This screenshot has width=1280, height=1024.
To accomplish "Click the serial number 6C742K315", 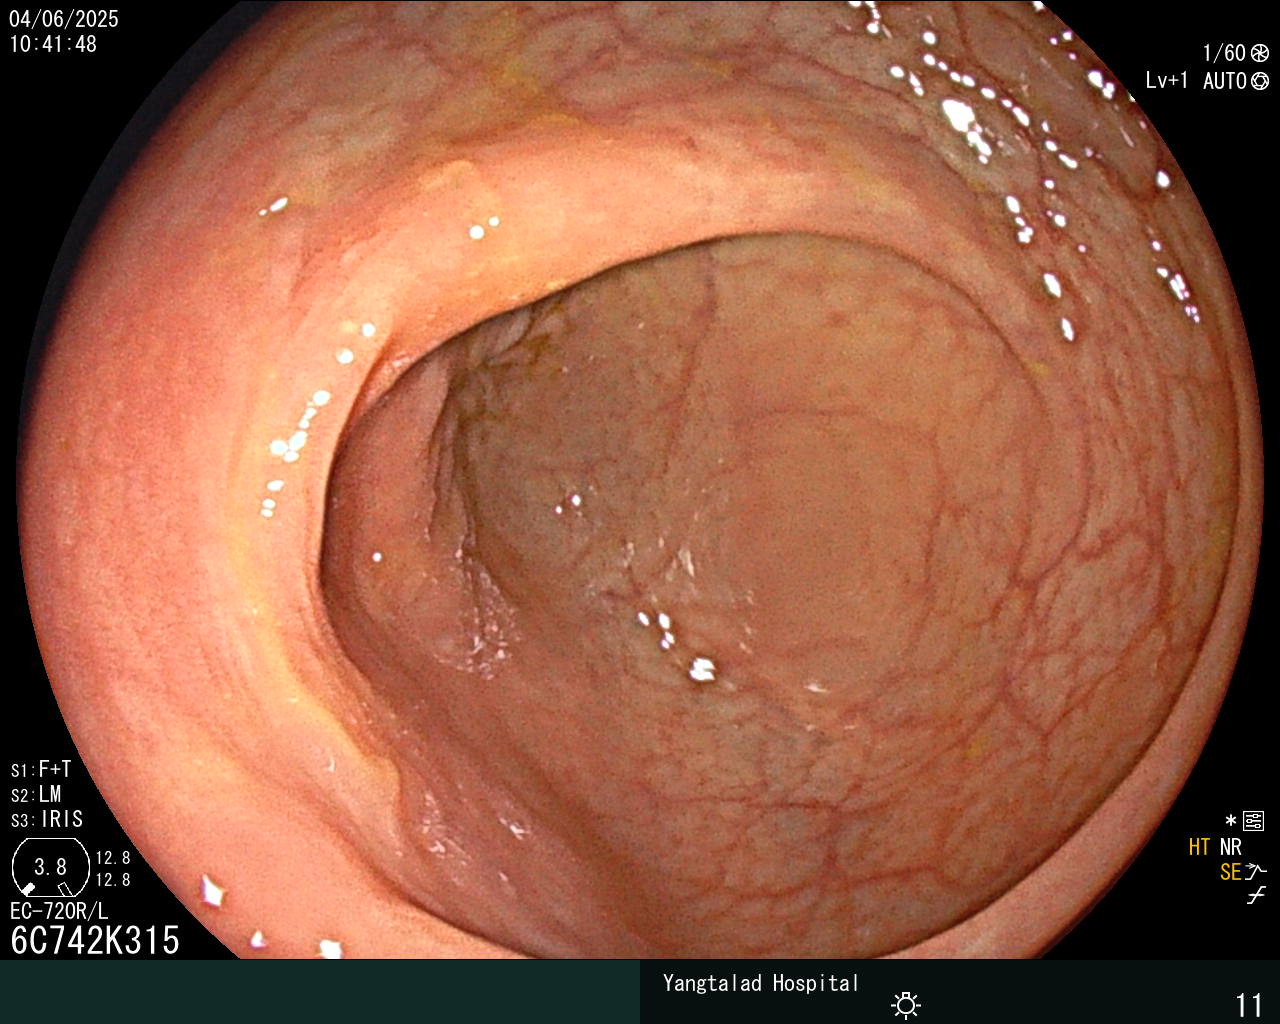I will (95, 940).
